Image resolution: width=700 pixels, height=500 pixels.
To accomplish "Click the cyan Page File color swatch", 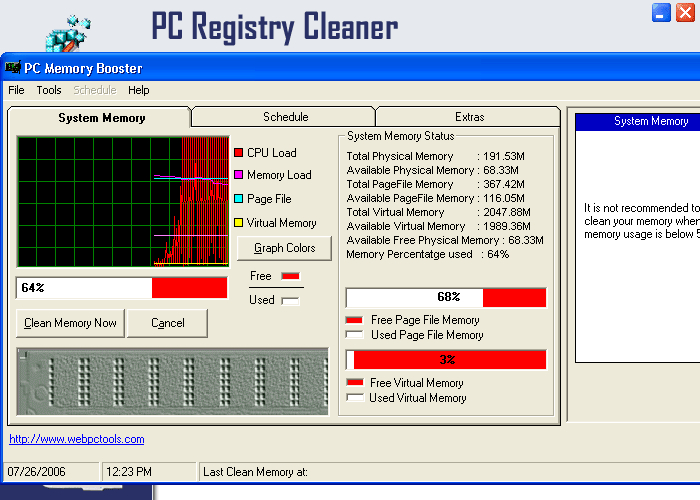I will [238, 199].
